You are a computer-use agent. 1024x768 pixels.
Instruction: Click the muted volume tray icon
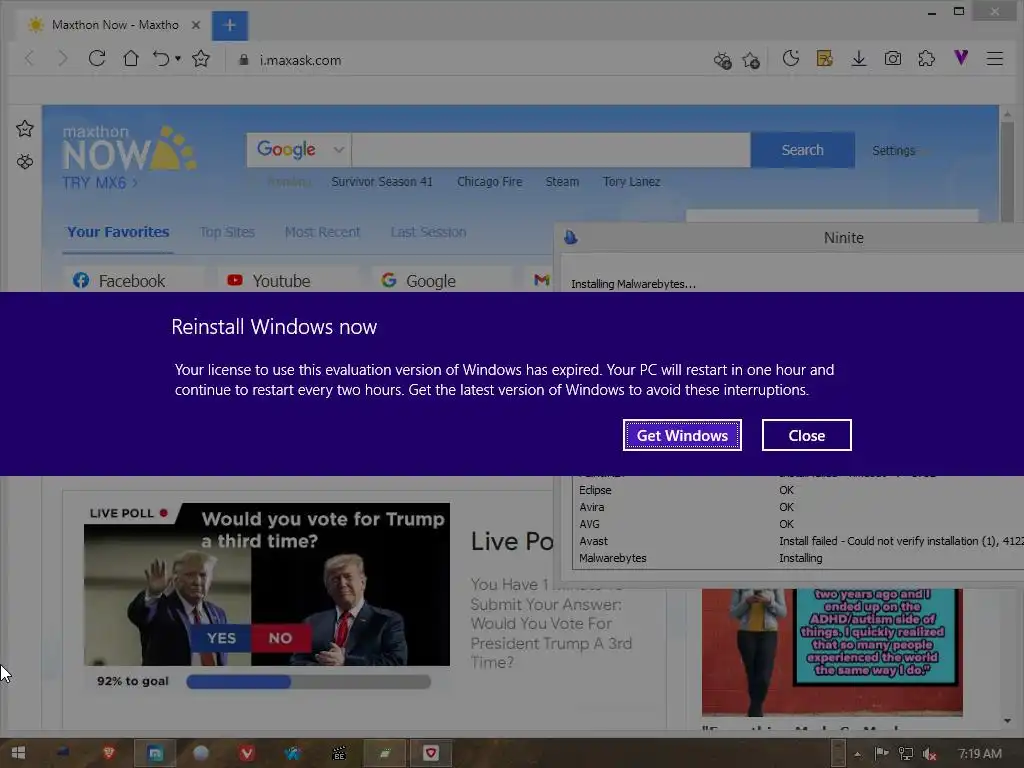pyautogui.click(x=930, y=754)
